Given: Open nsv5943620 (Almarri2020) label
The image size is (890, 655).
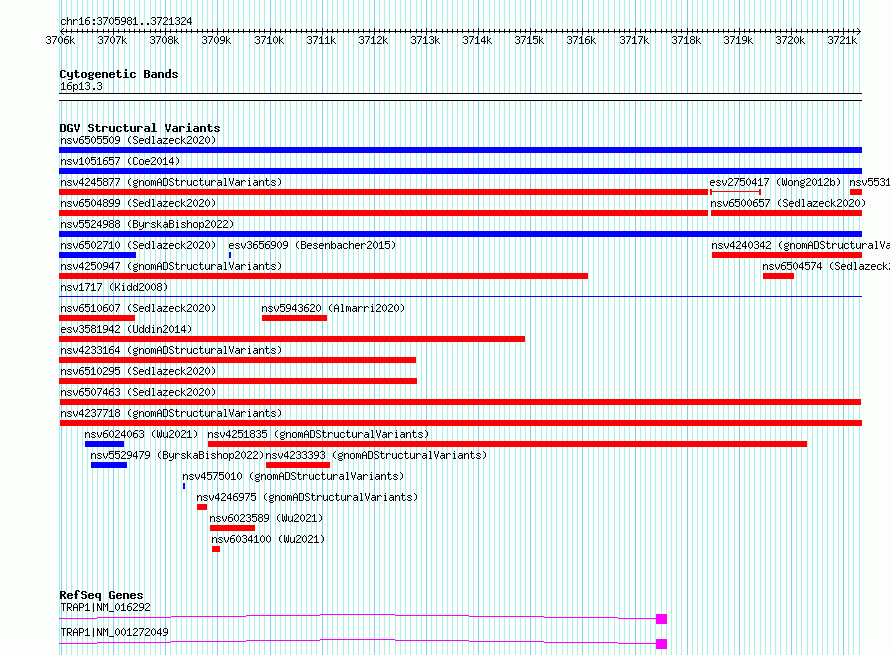Looking at the screenshot, I should pyautogui.click(x=333, y=308).
